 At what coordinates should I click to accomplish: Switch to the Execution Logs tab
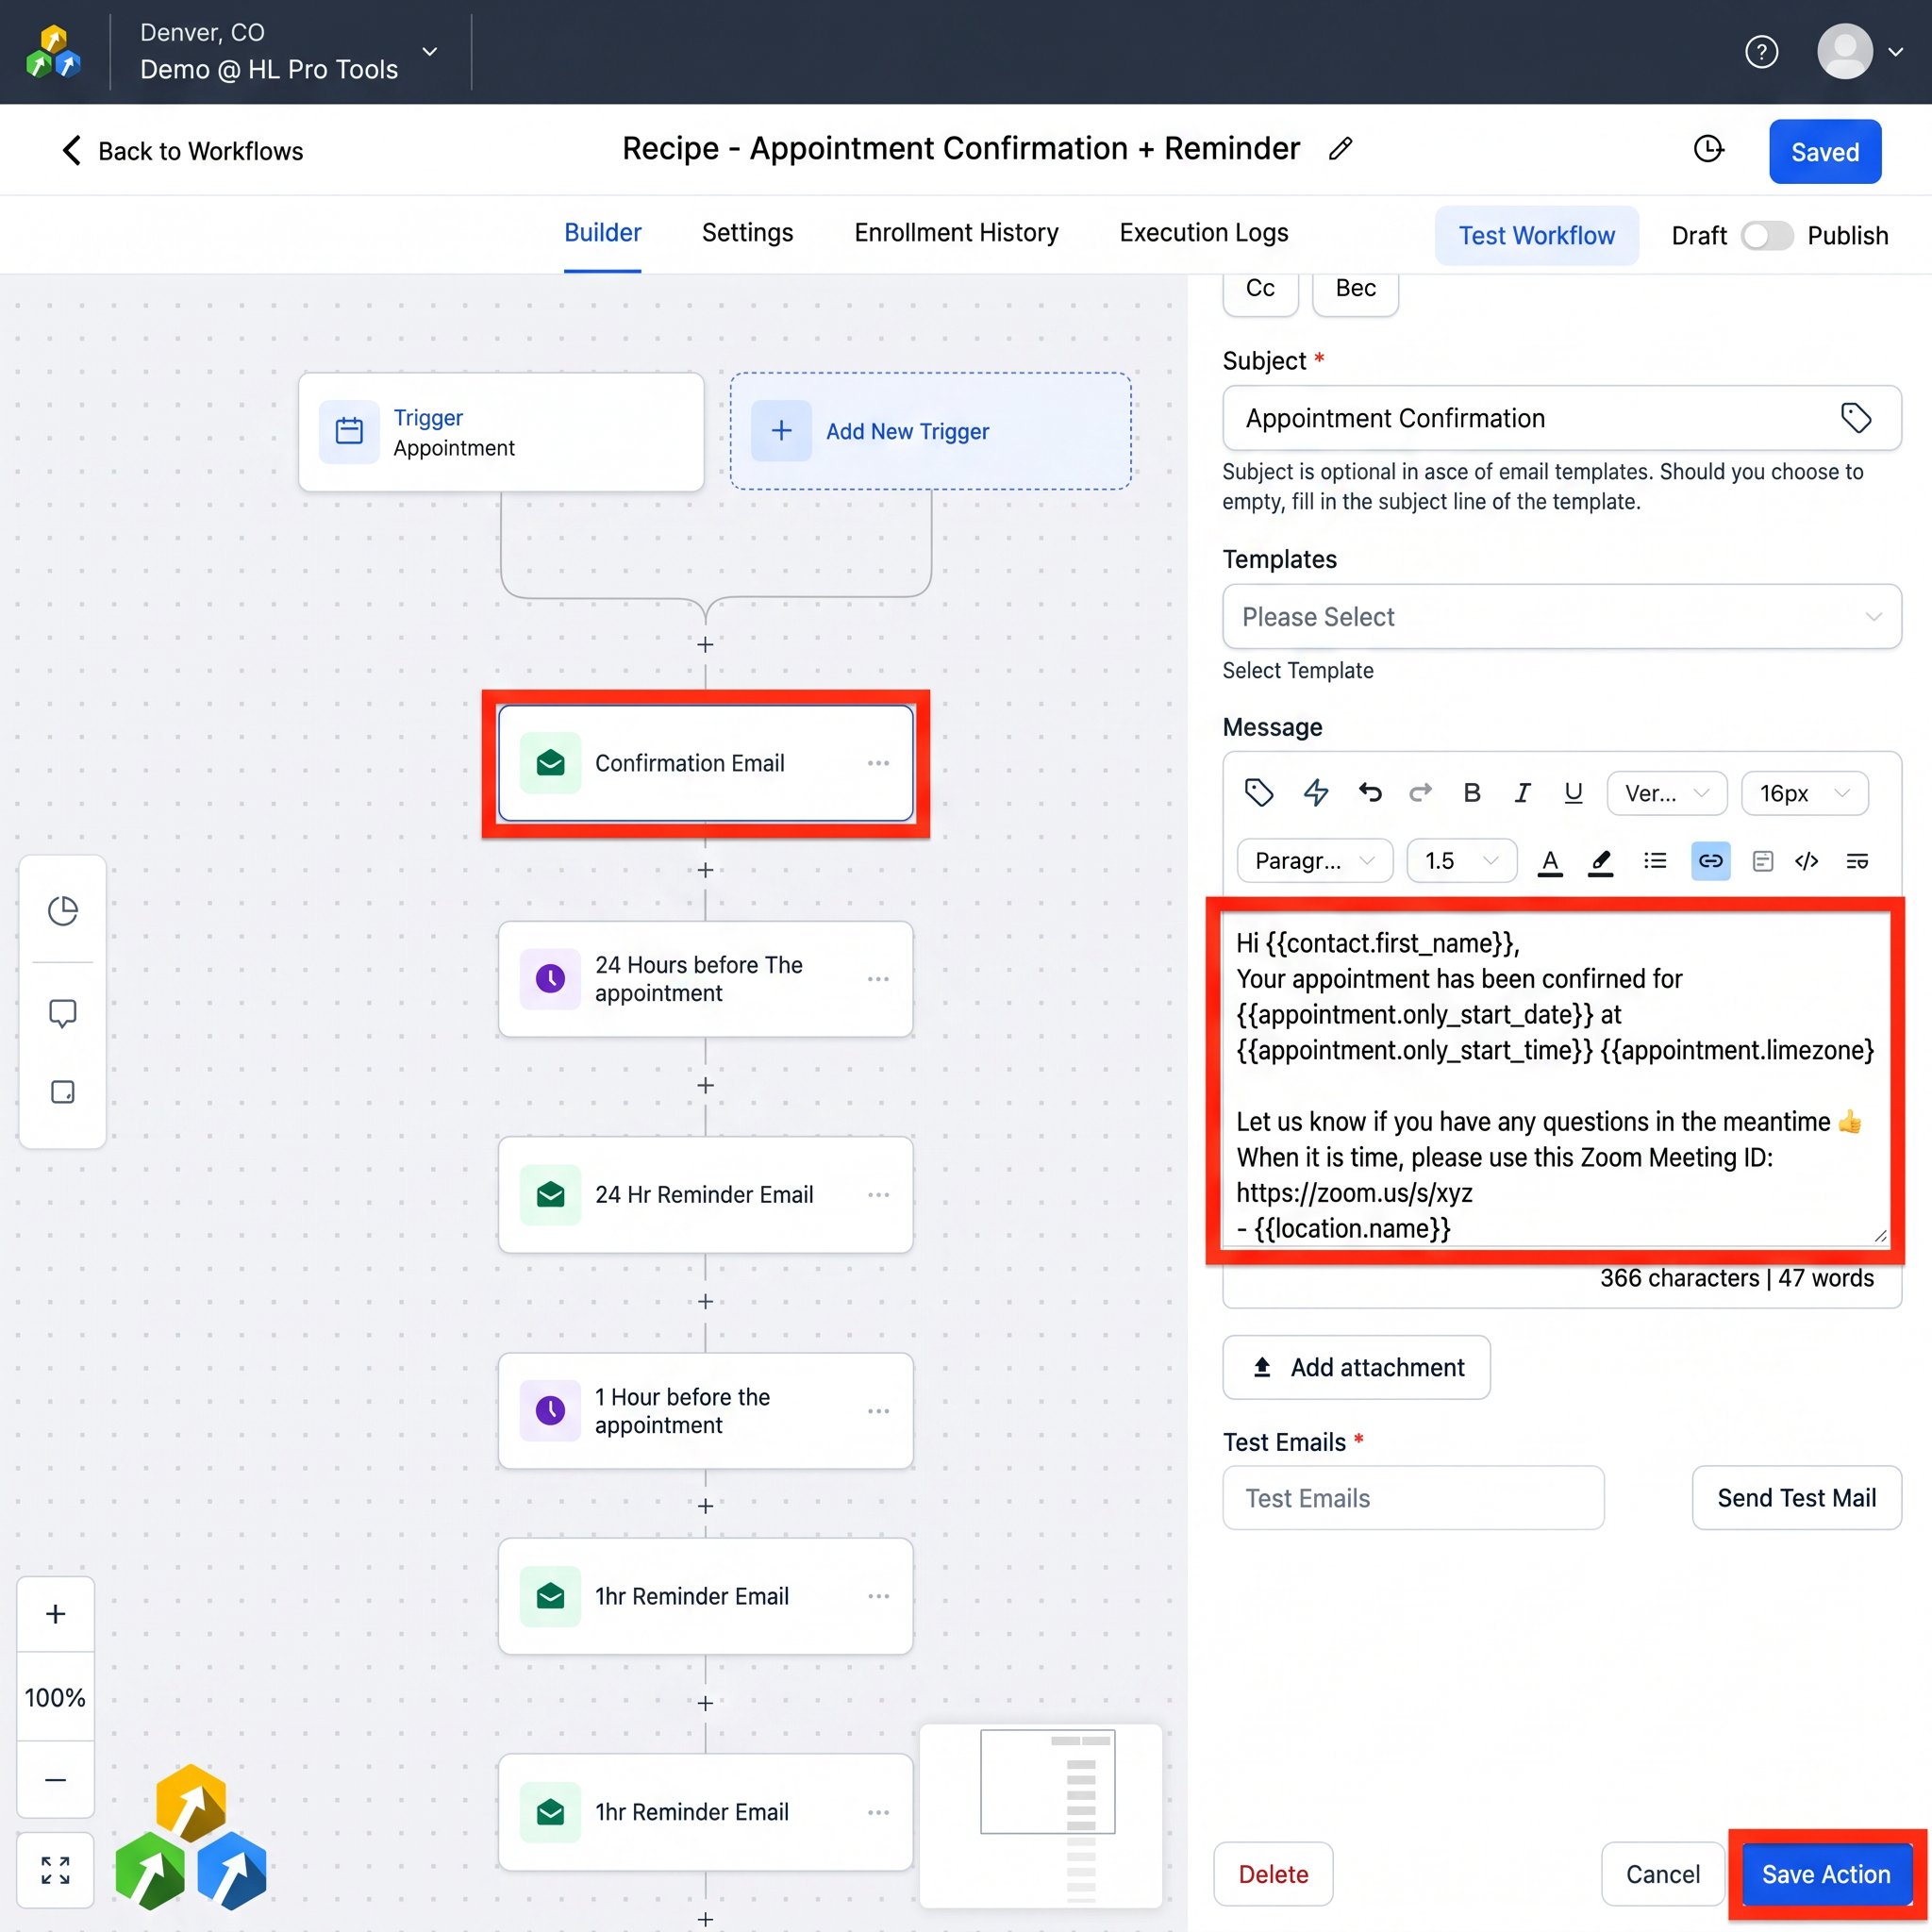1204,233
